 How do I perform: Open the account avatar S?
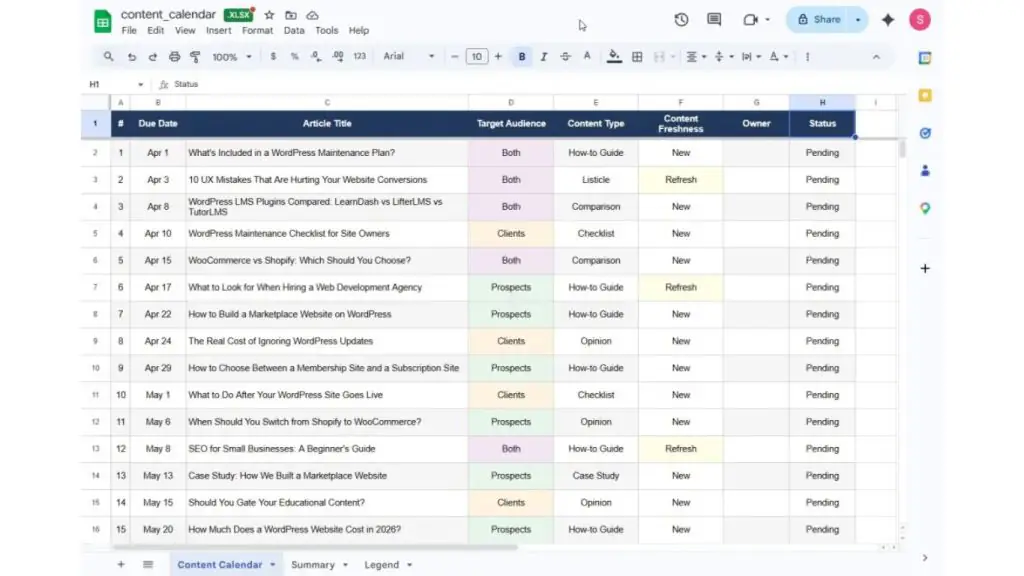(920, 20)
